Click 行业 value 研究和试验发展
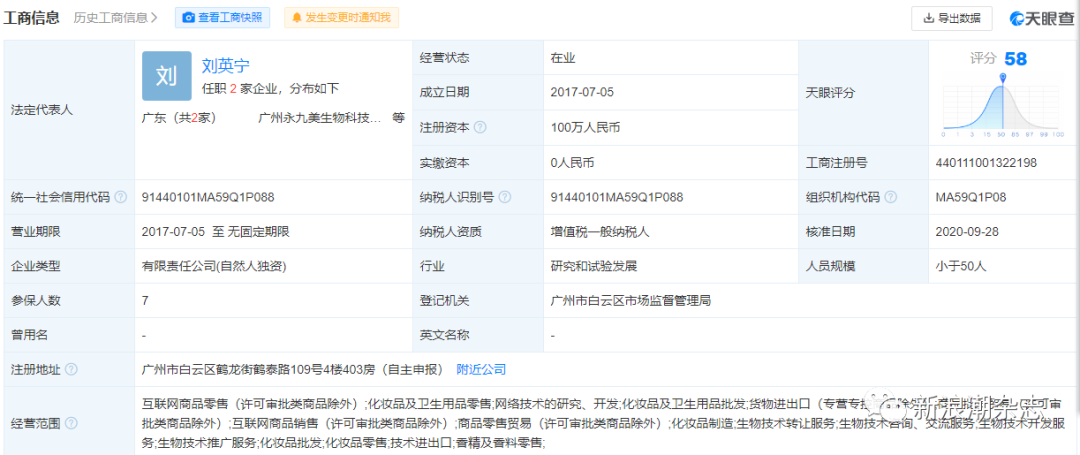1080x455 pixels. pyautogui.click(x=594, y=266)
